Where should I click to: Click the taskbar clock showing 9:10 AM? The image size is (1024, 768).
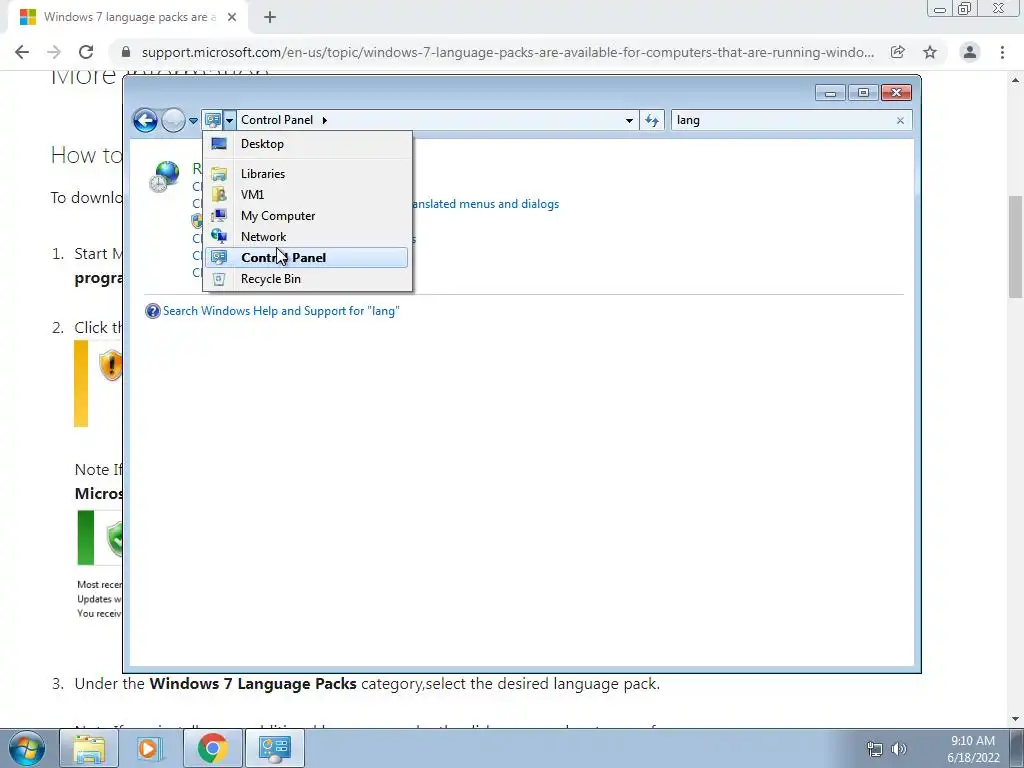(x=973, y=749)
